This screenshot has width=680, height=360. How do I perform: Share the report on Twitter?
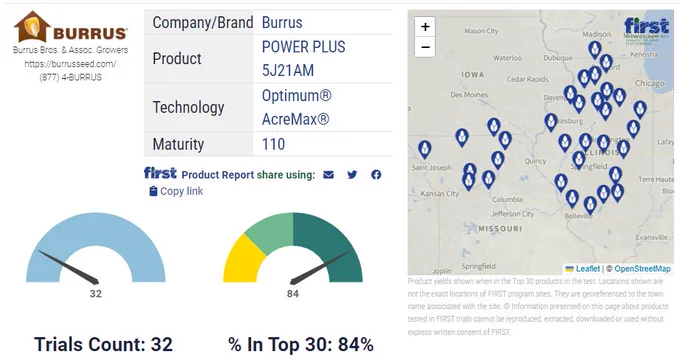pyautogui.click(x=352, y=175)
